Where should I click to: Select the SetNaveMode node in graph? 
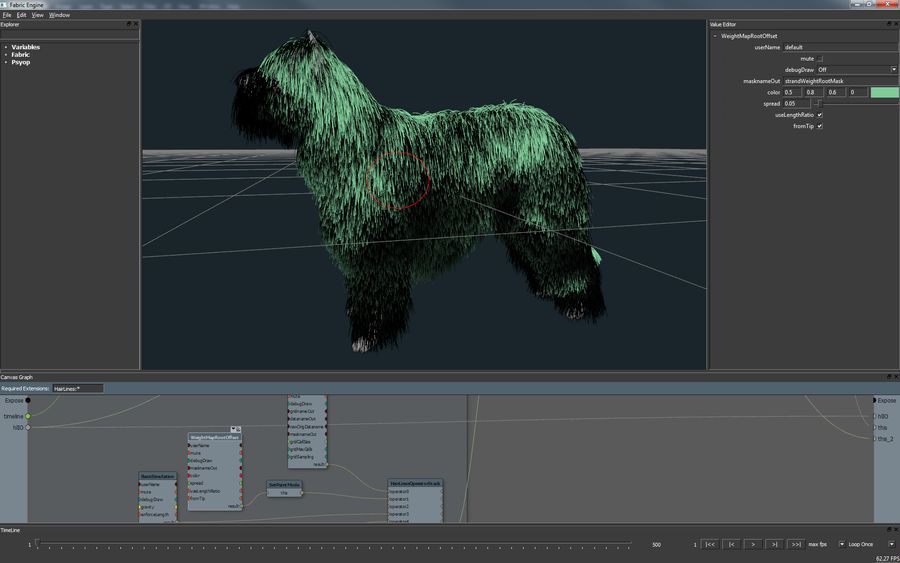284,484
